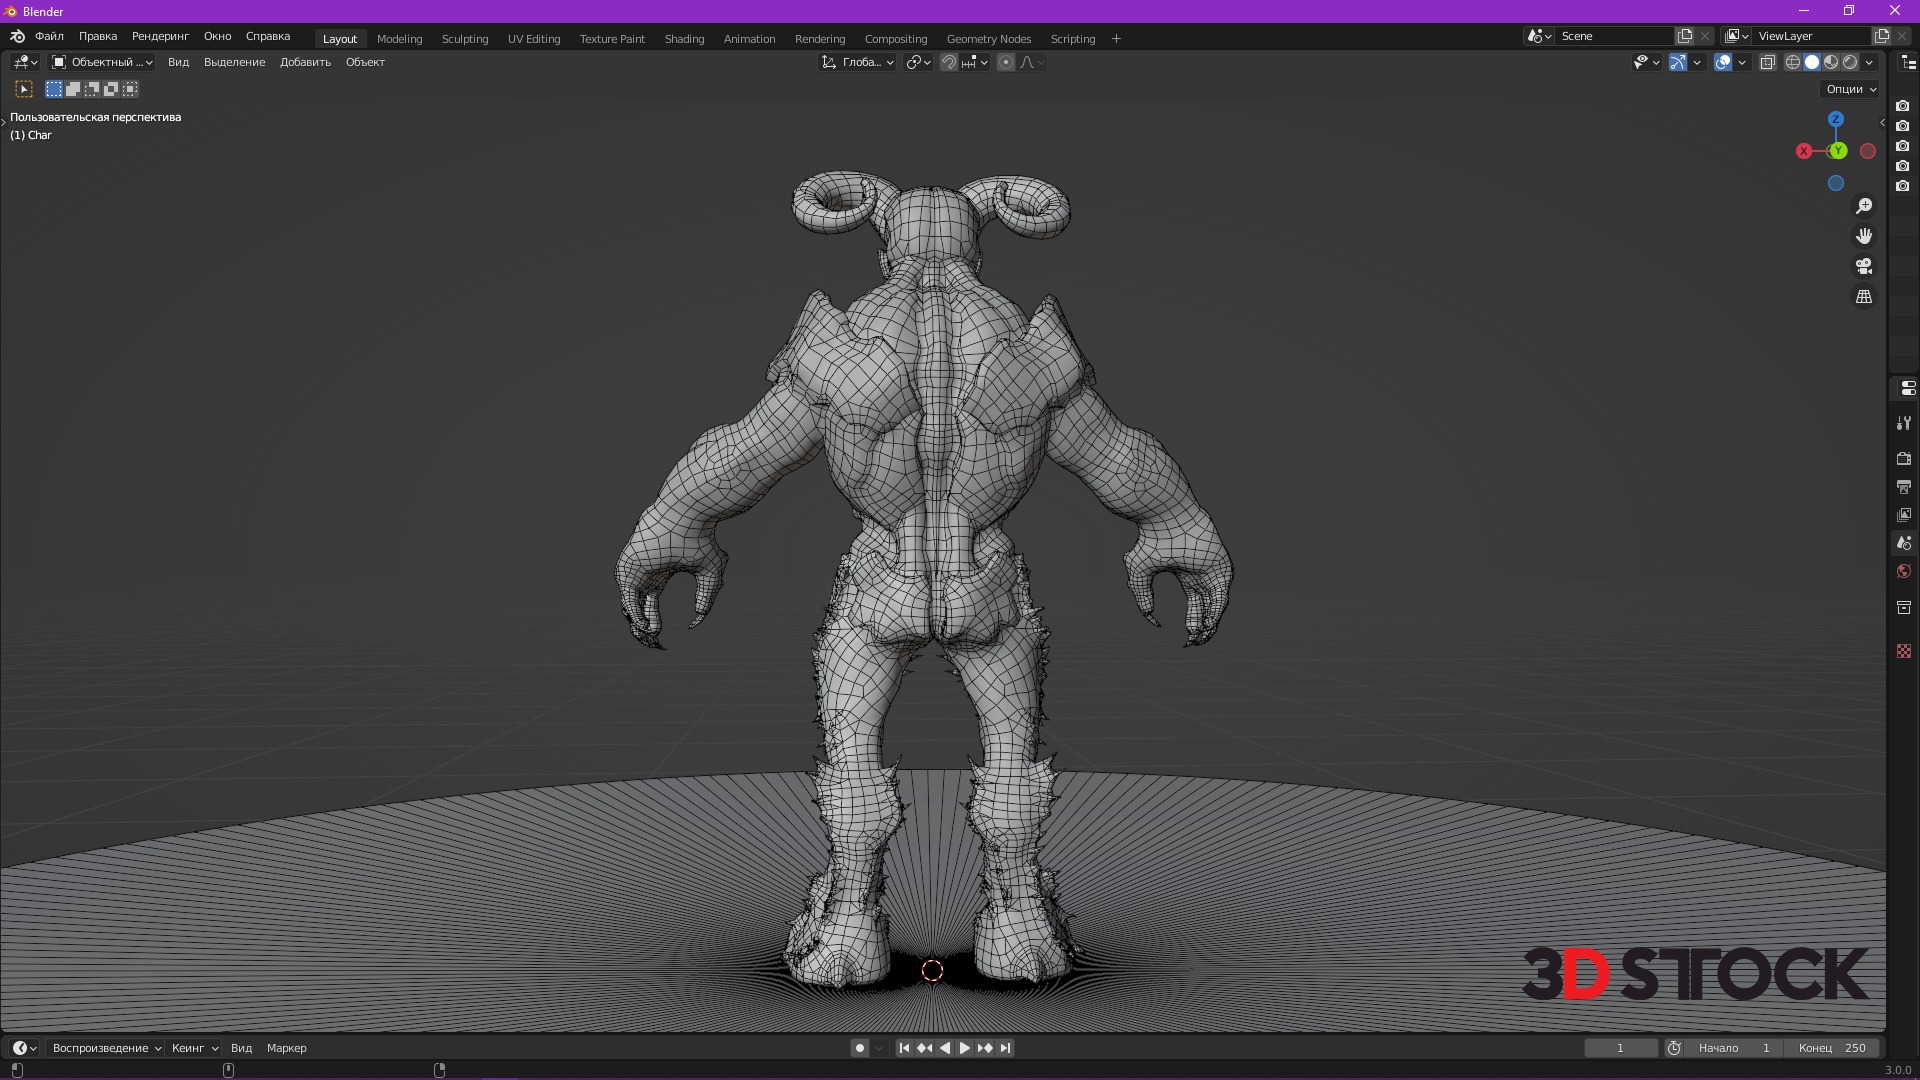Toggle snapping magnet icon
The width and height of the screenshot is (1920, 1080).
click(949, 62)
